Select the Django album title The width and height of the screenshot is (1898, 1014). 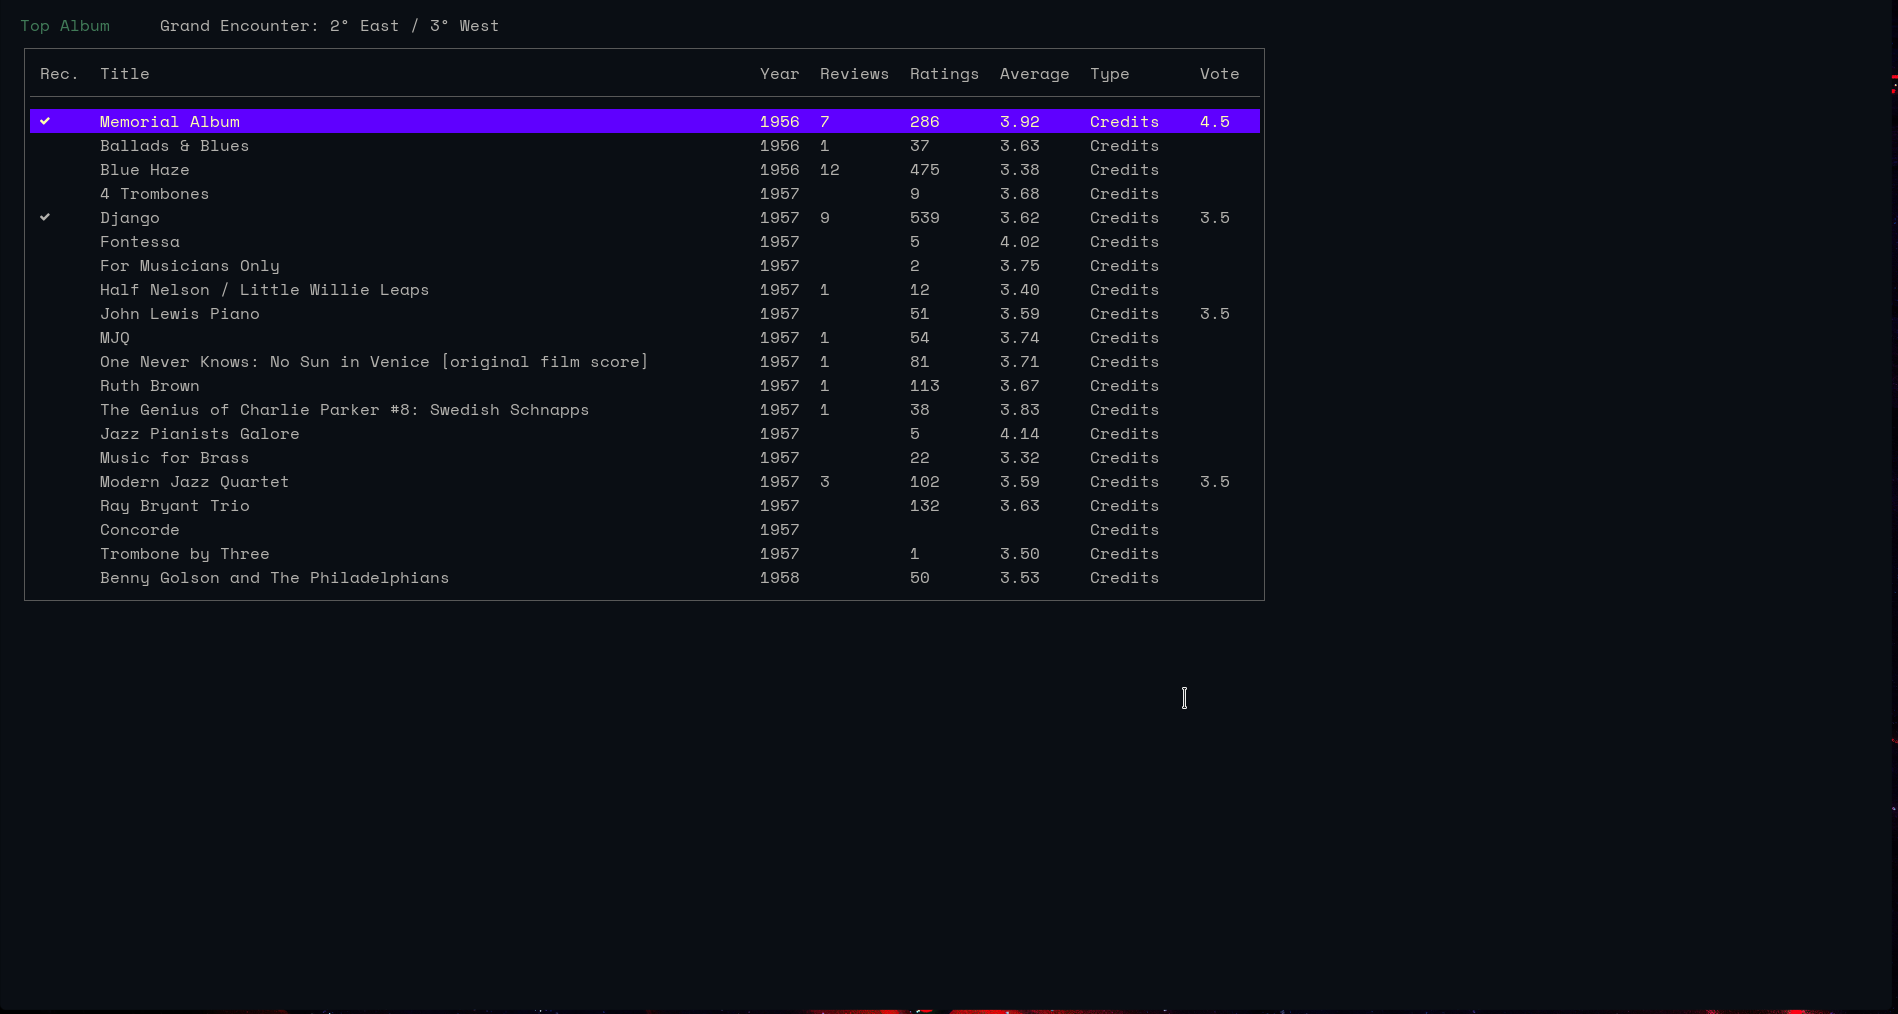pos(130,218)
